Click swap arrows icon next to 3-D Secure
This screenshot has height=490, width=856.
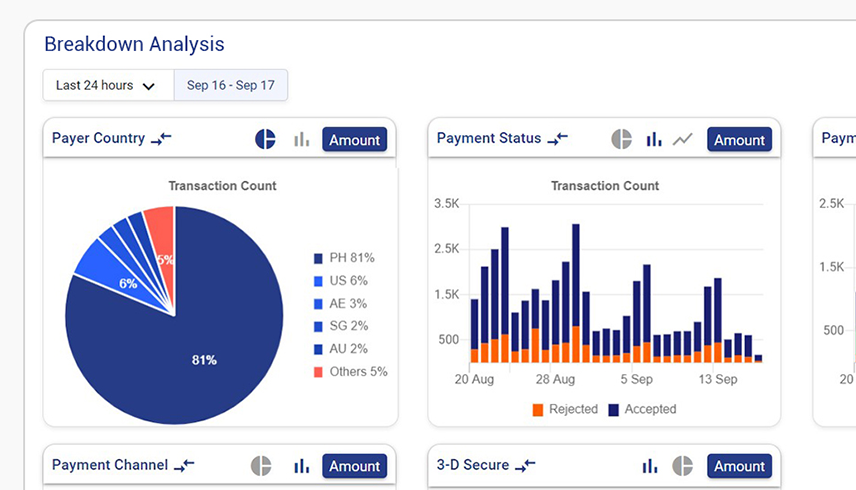pos(525,465)
